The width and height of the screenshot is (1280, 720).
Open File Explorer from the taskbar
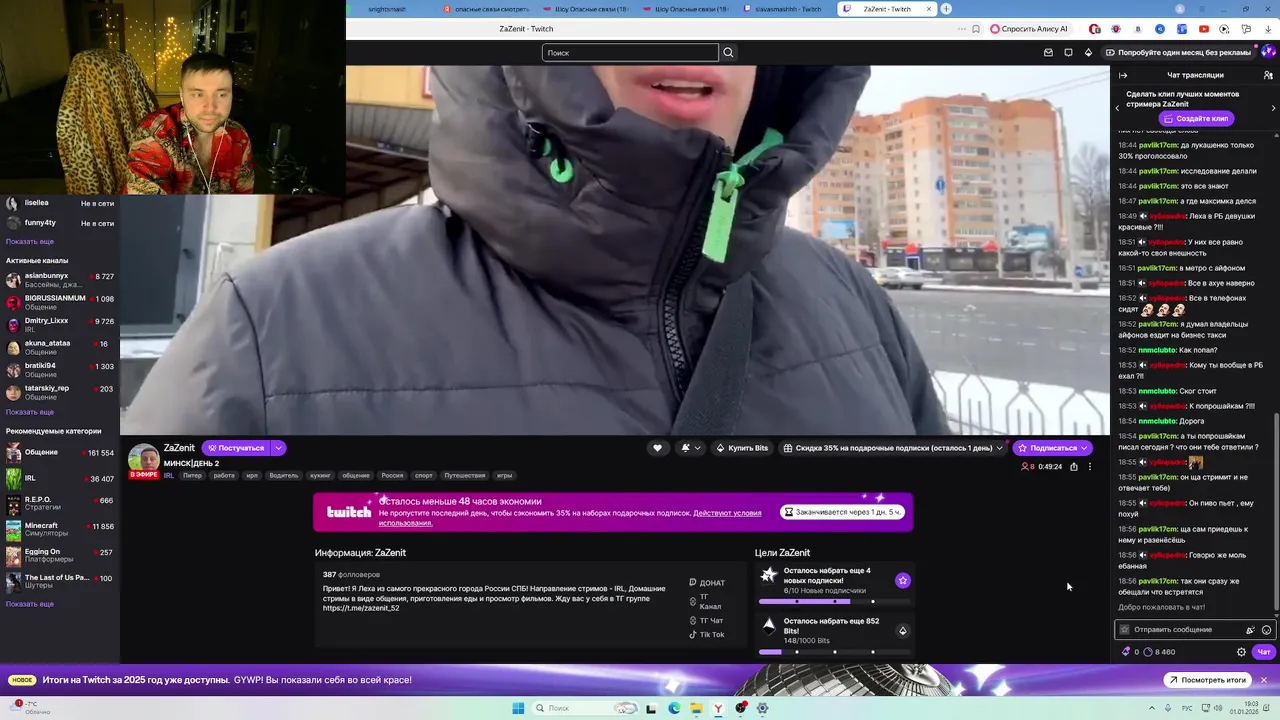[696, 708]
